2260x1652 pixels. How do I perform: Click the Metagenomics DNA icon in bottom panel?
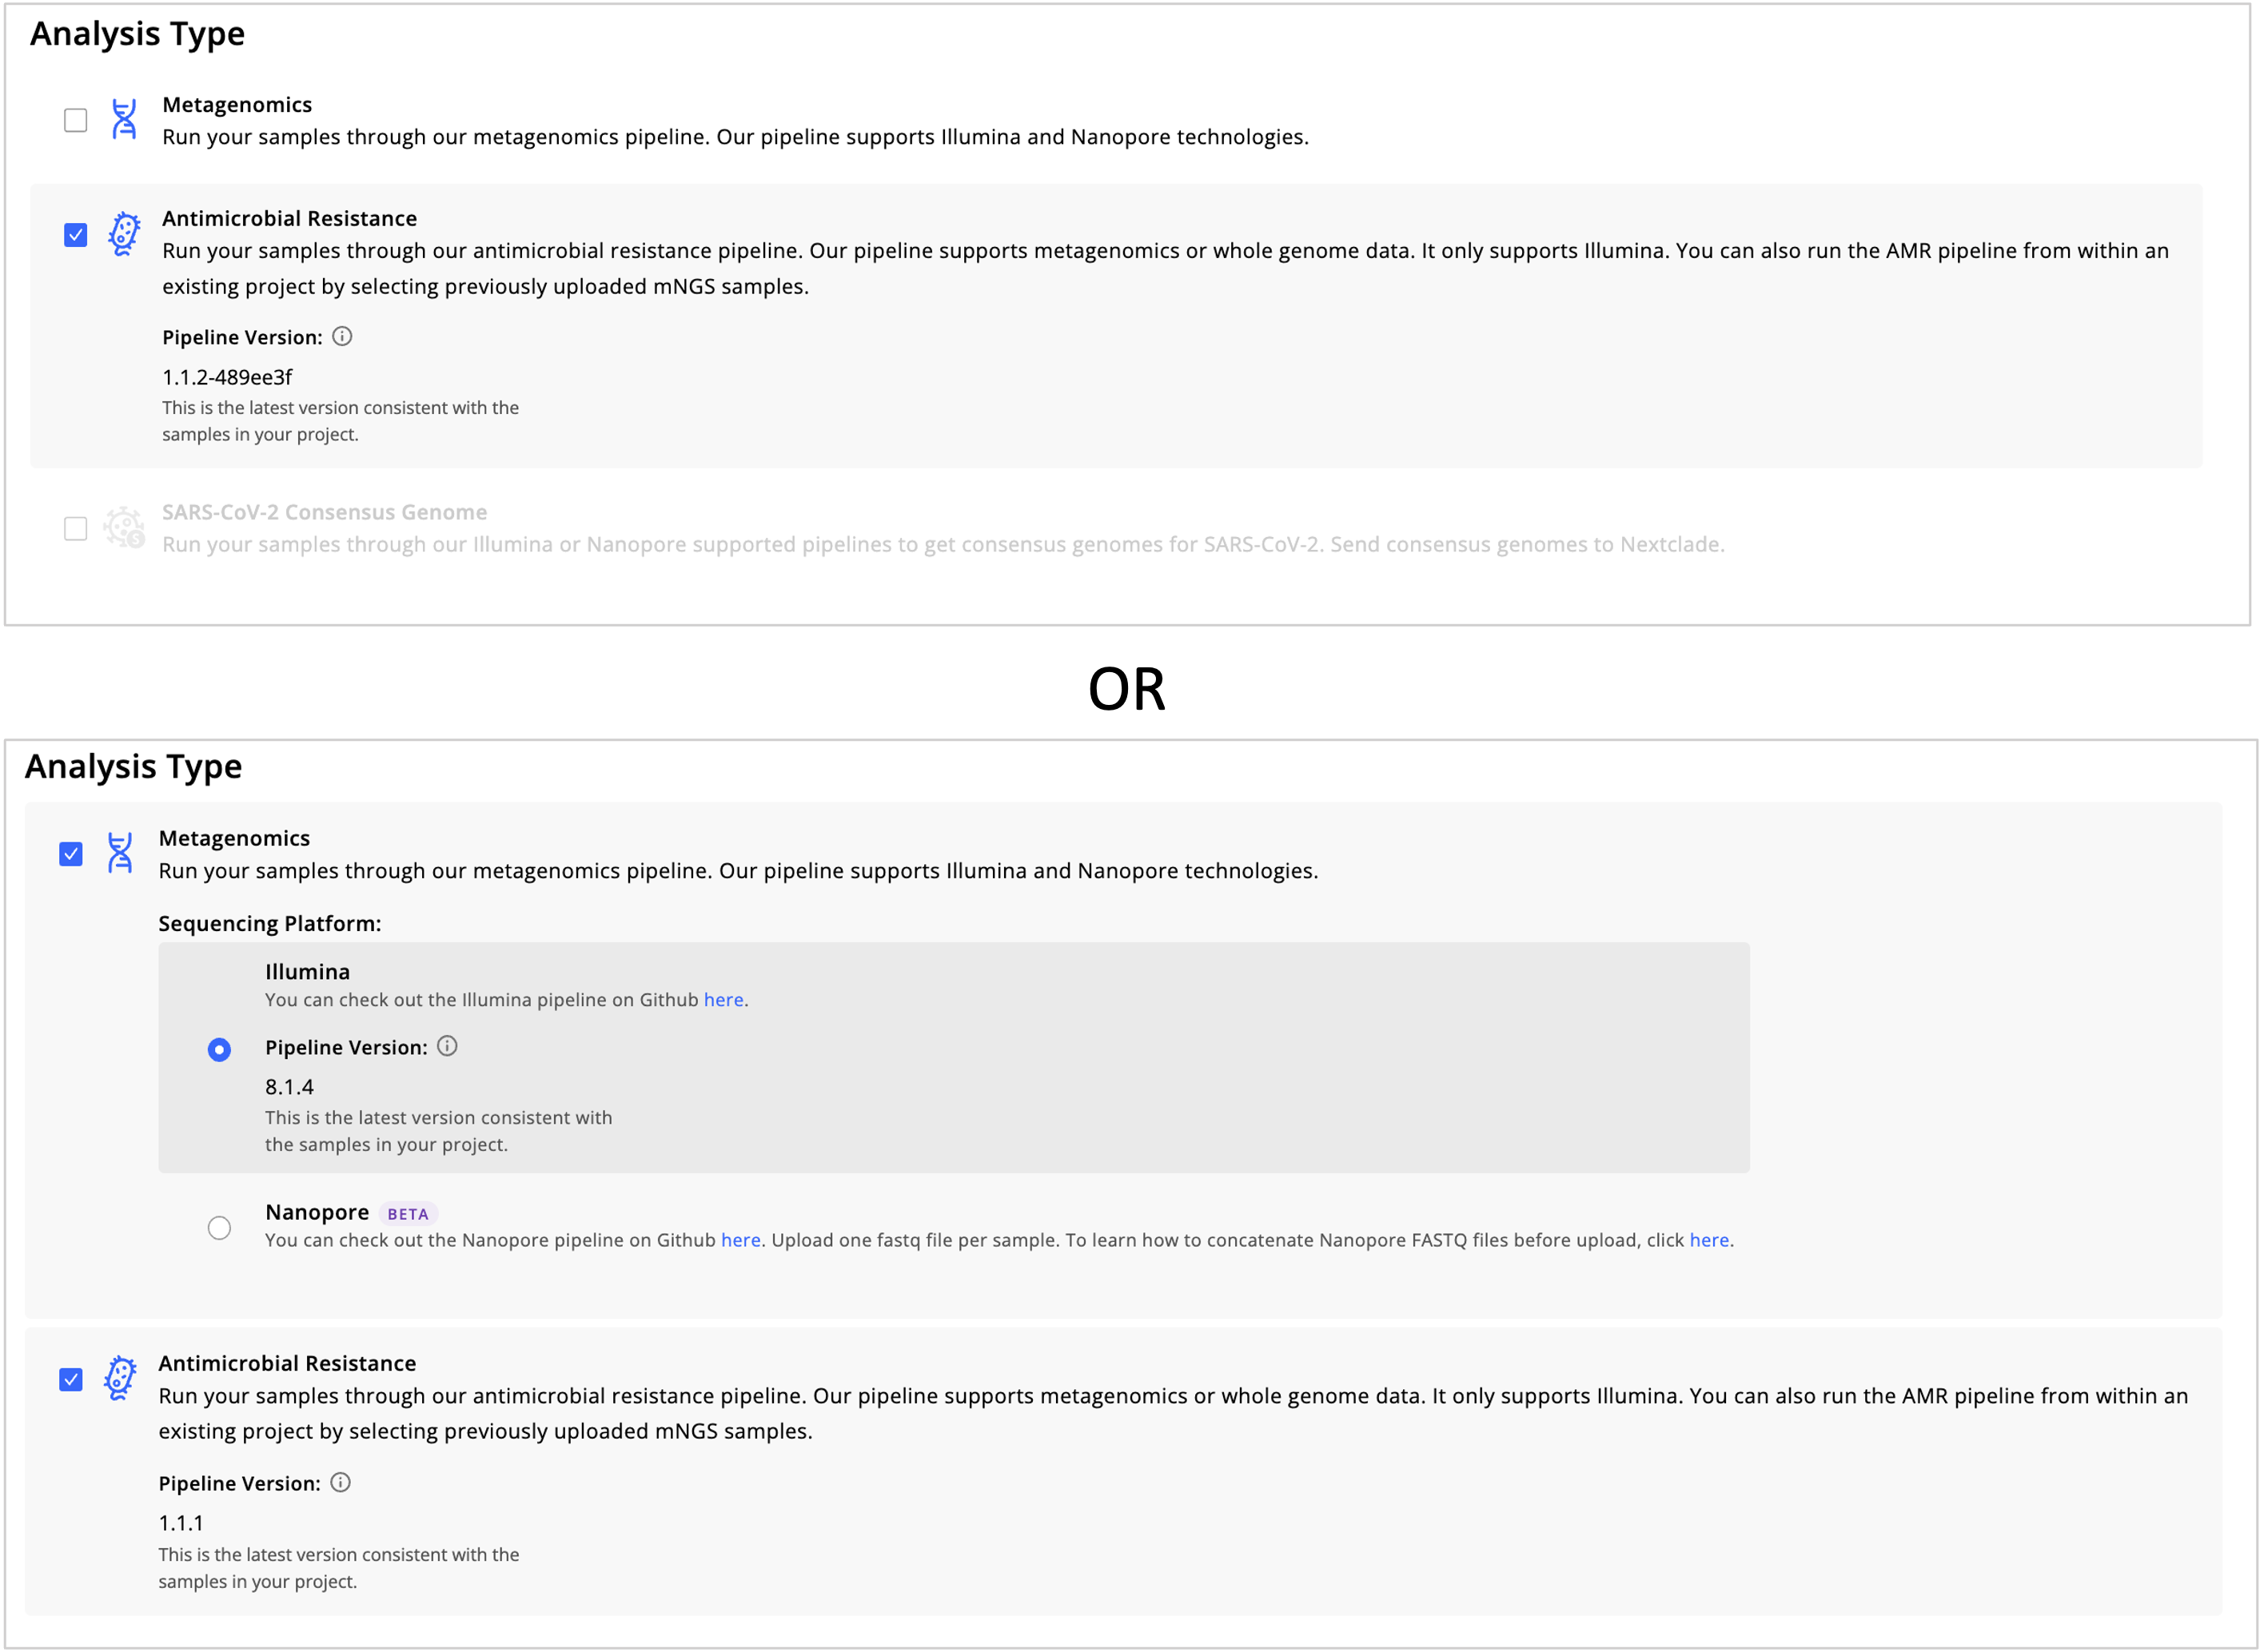click(x=120, y=853)
